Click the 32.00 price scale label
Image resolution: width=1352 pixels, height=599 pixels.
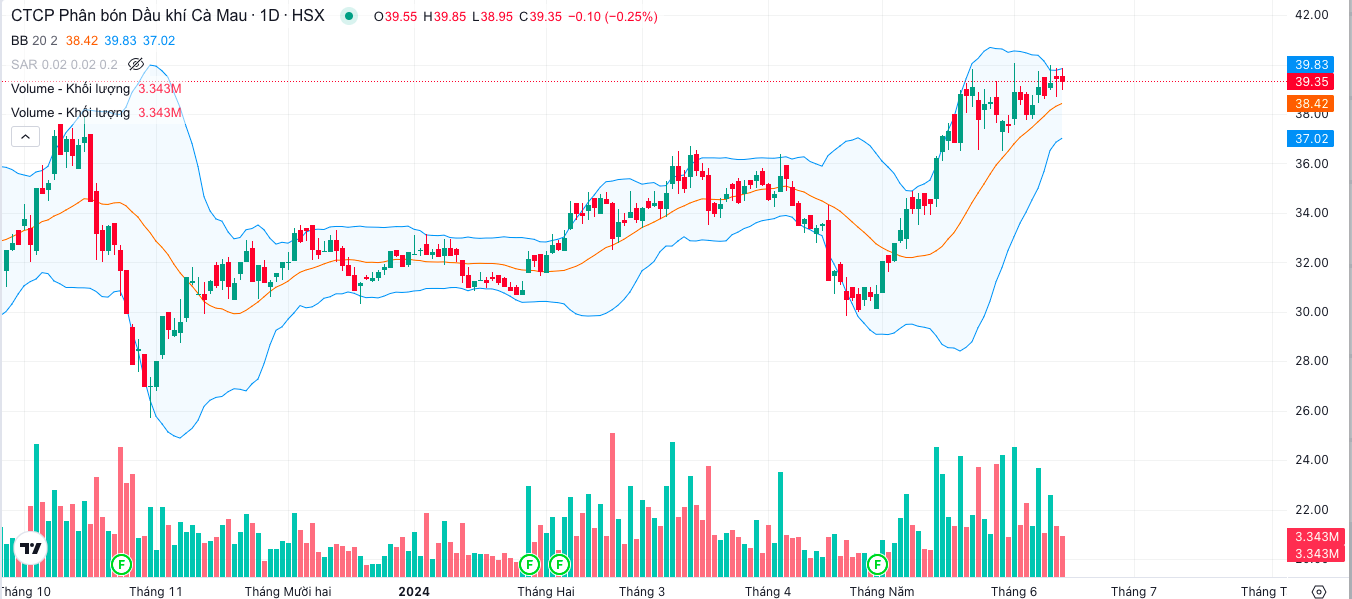coord(1312,262)
